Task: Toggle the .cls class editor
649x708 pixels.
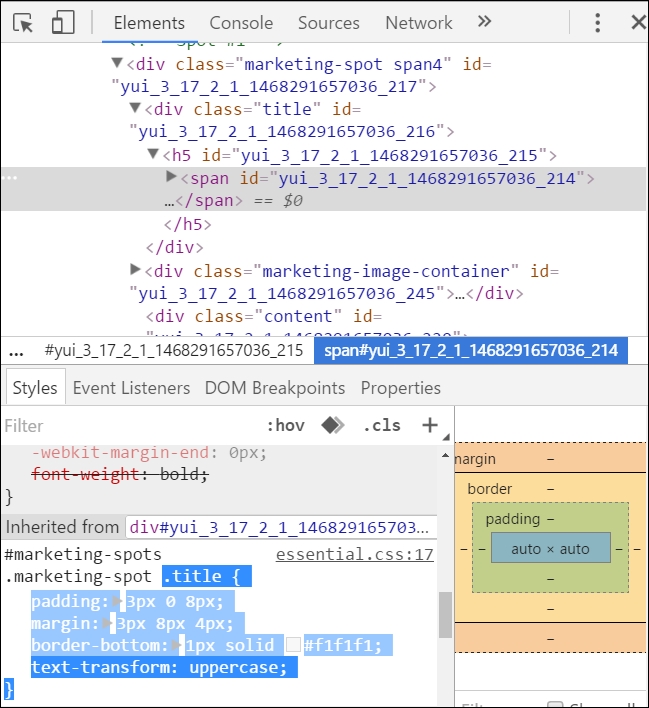Action: tap(382, 425)
